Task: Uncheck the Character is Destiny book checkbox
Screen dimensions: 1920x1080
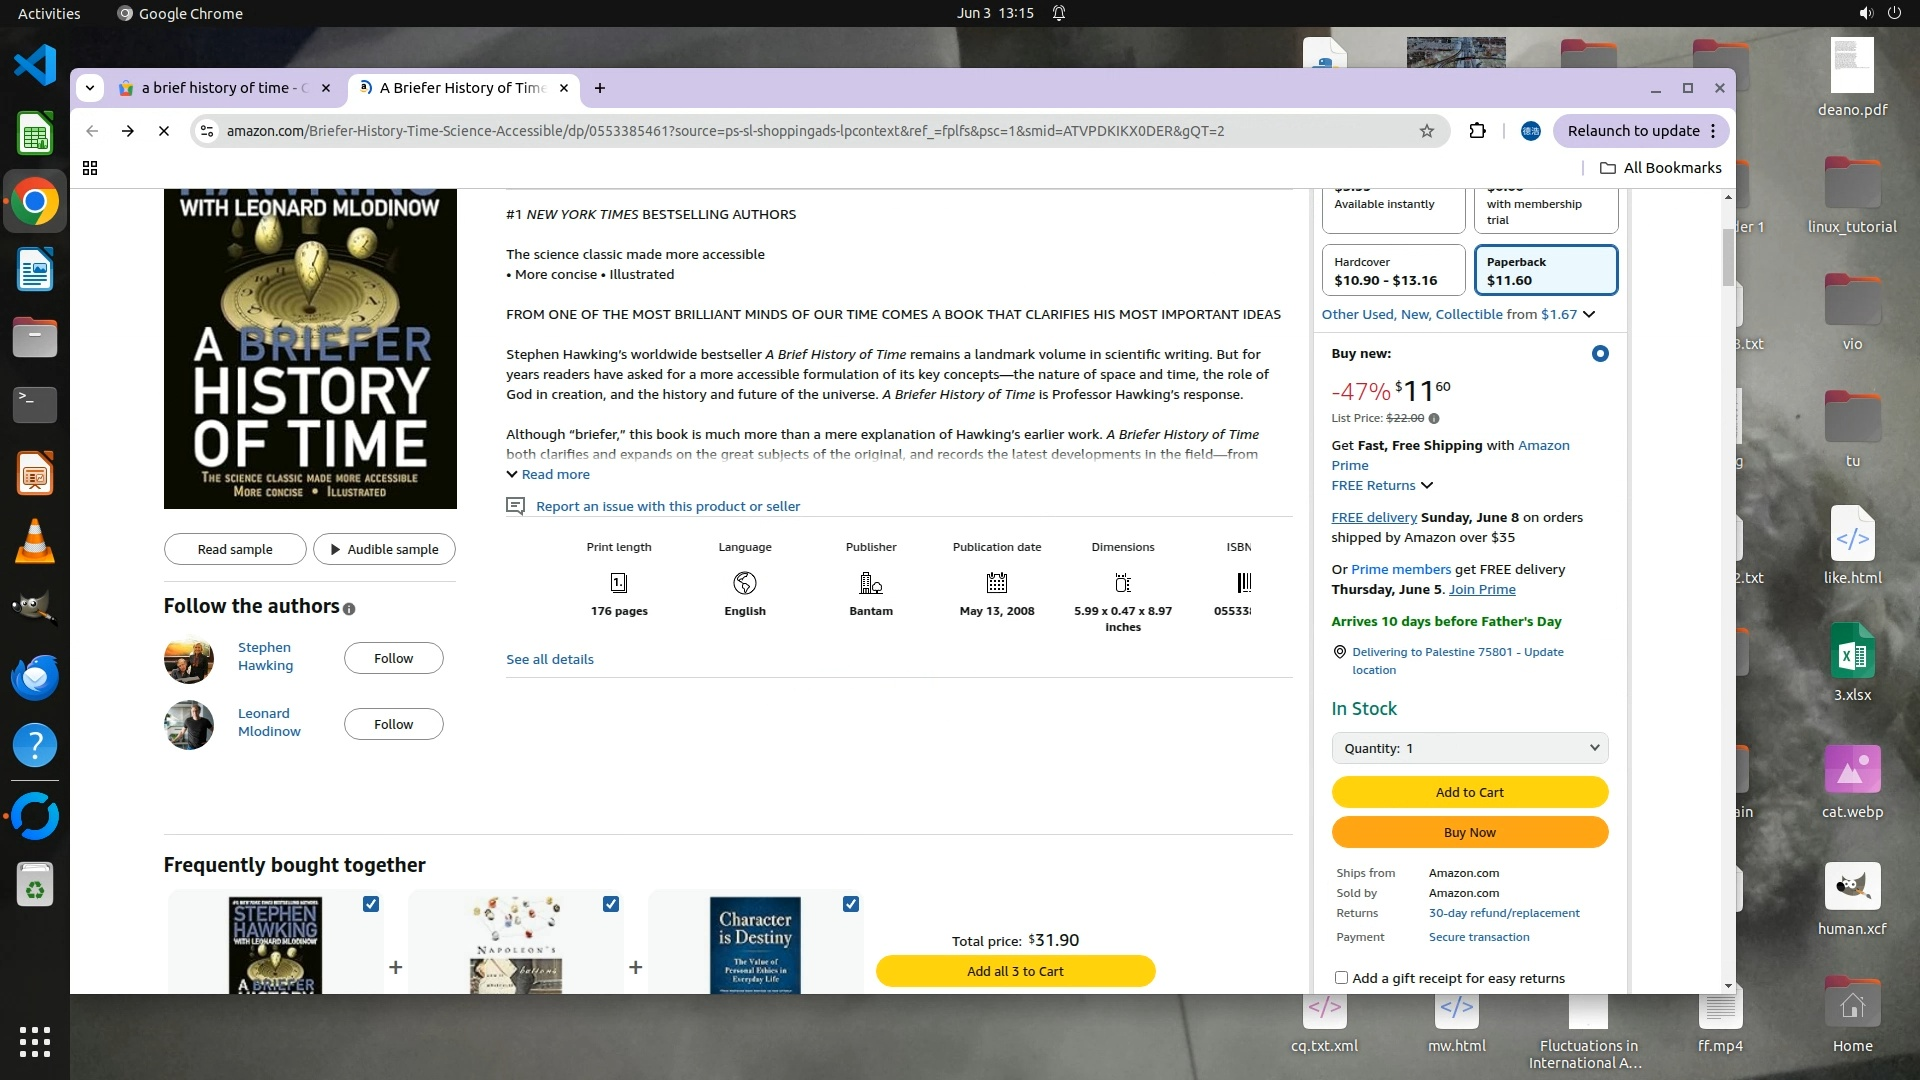Action: pyautogui.click(x=851, y=904)
